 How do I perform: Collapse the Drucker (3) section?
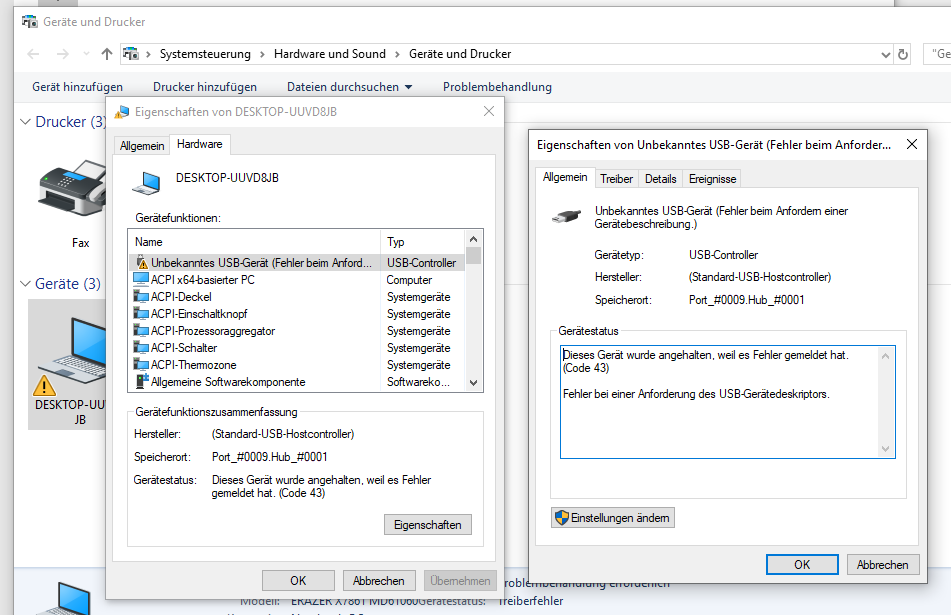tap(25, 122)
